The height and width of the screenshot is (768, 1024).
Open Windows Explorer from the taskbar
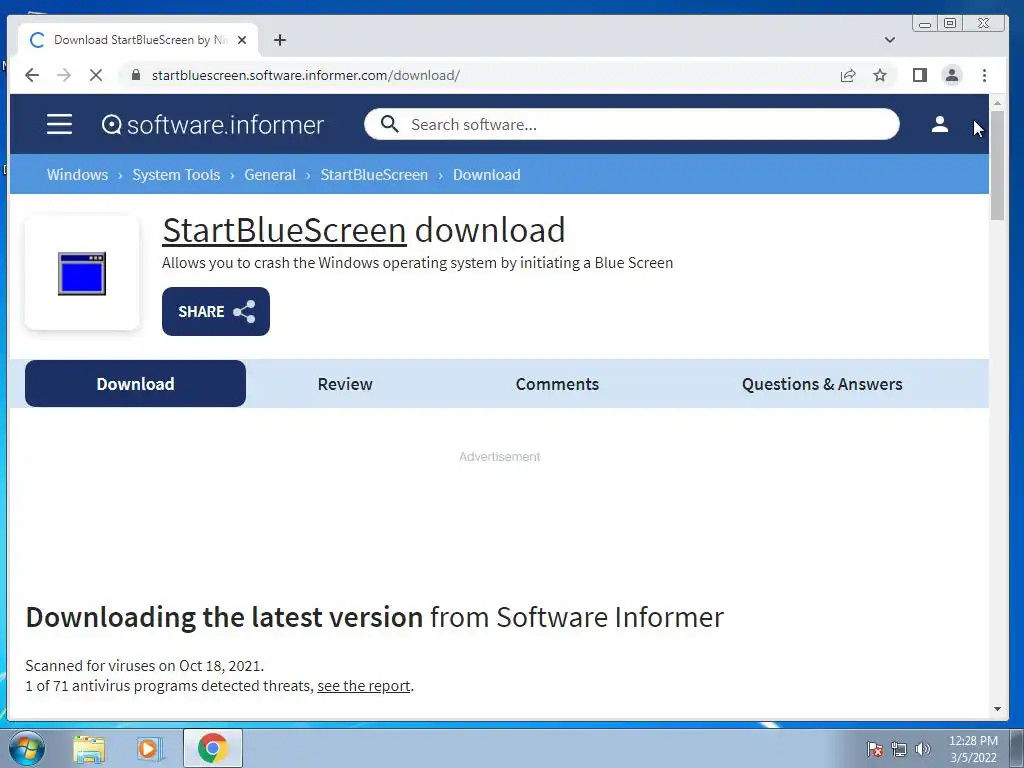pyautogui.click(x=89, y=748)
